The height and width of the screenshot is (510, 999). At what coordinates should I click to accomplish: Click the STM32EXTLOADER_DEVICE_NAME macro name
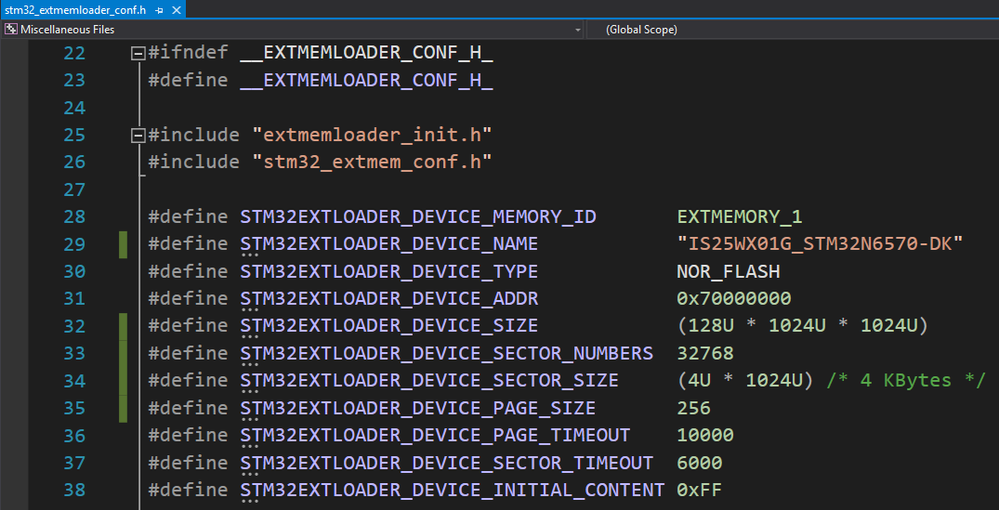389,244
